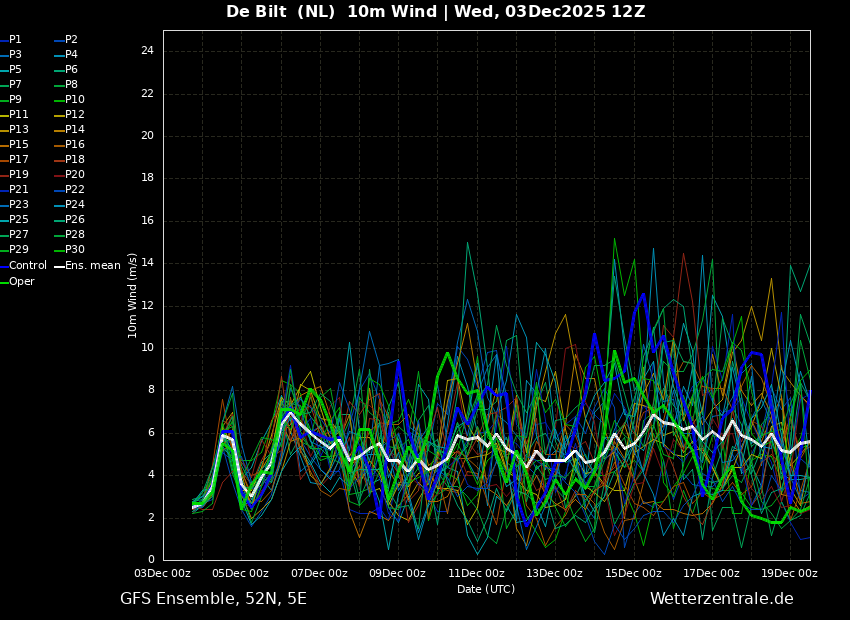Click the P14 legend entry
The width and height of the screenshot is (850, 620).
coord(75,130)
